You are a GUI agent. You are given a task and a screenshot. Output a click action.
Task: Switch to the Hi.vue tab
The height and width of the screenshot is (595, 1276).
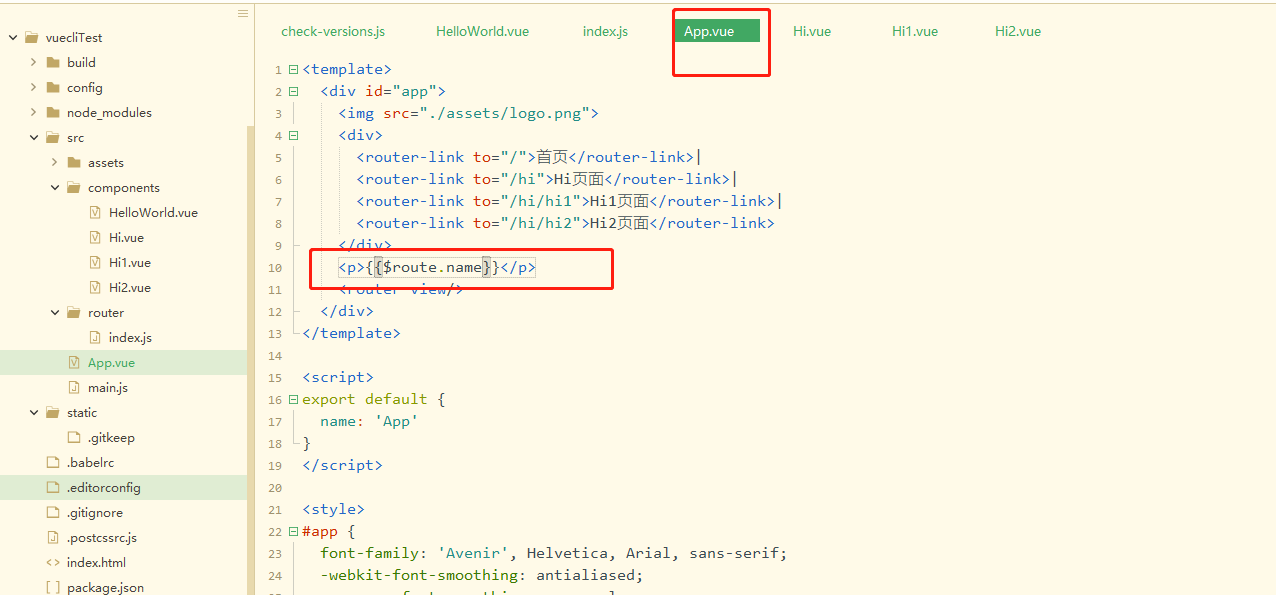coord(812,31)
